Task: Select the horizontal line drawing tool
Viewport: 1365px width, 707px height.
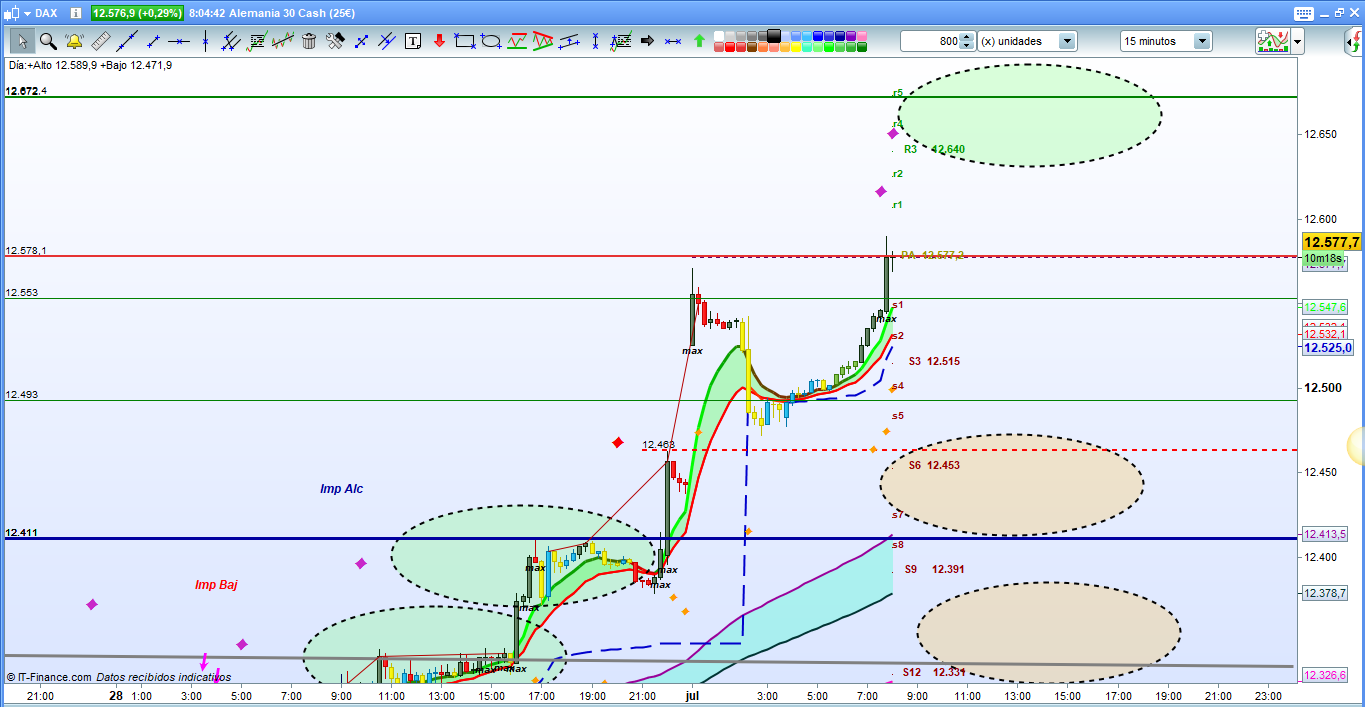Action: coord(178,41)
